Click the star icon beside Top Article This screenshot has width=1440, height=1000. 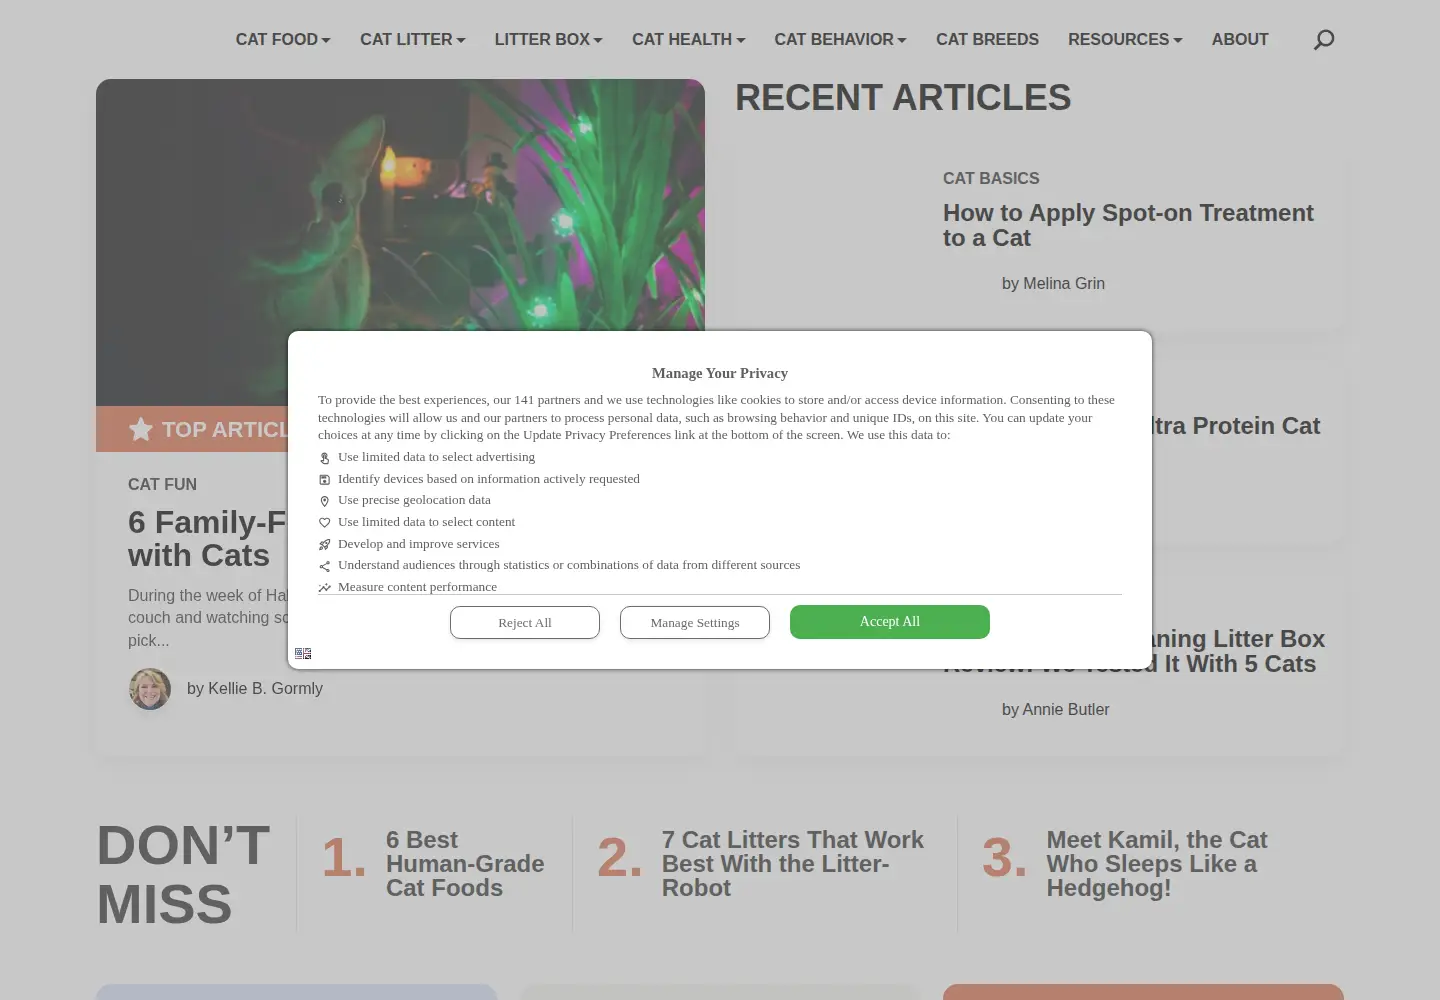141,430
